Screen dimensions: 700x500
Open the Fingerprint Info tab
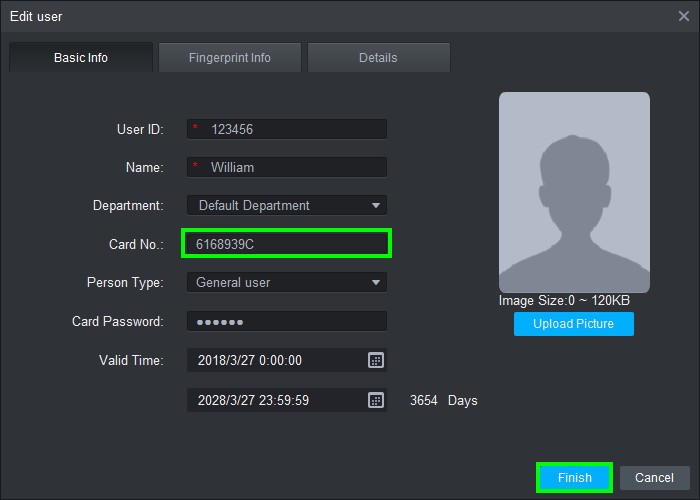229,58
